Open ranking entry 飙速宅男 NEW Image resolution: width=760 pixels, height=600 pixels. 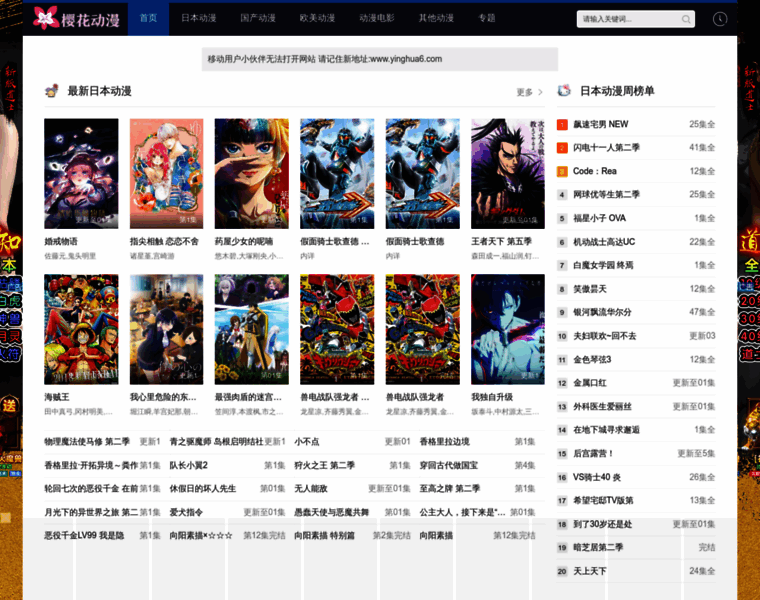(601, 125)
